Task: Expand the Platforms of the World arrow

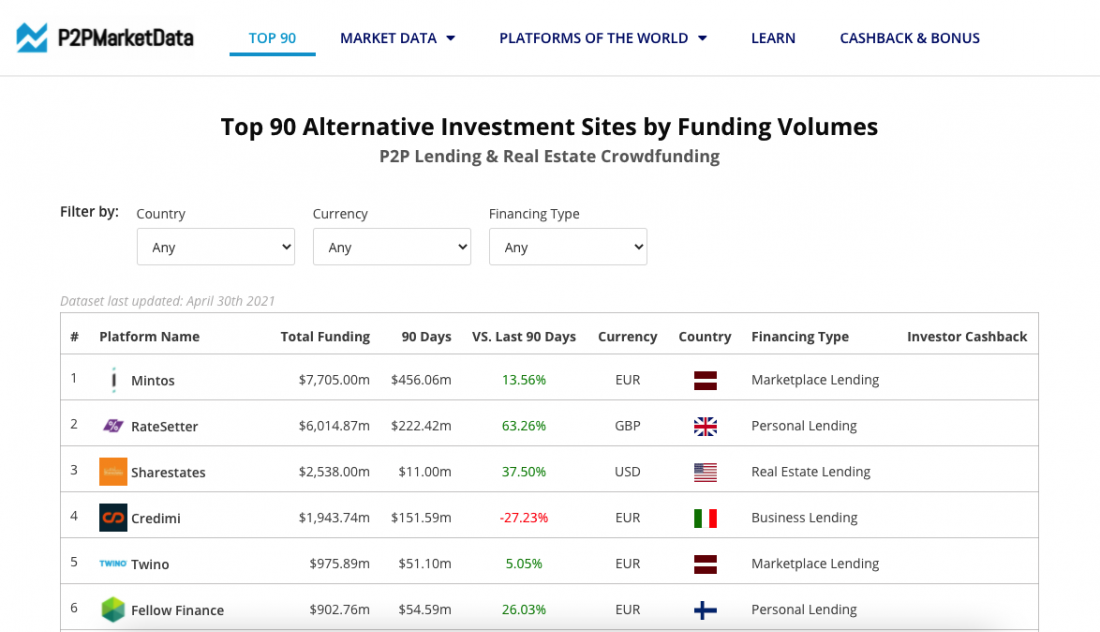Action: point(702,38)
